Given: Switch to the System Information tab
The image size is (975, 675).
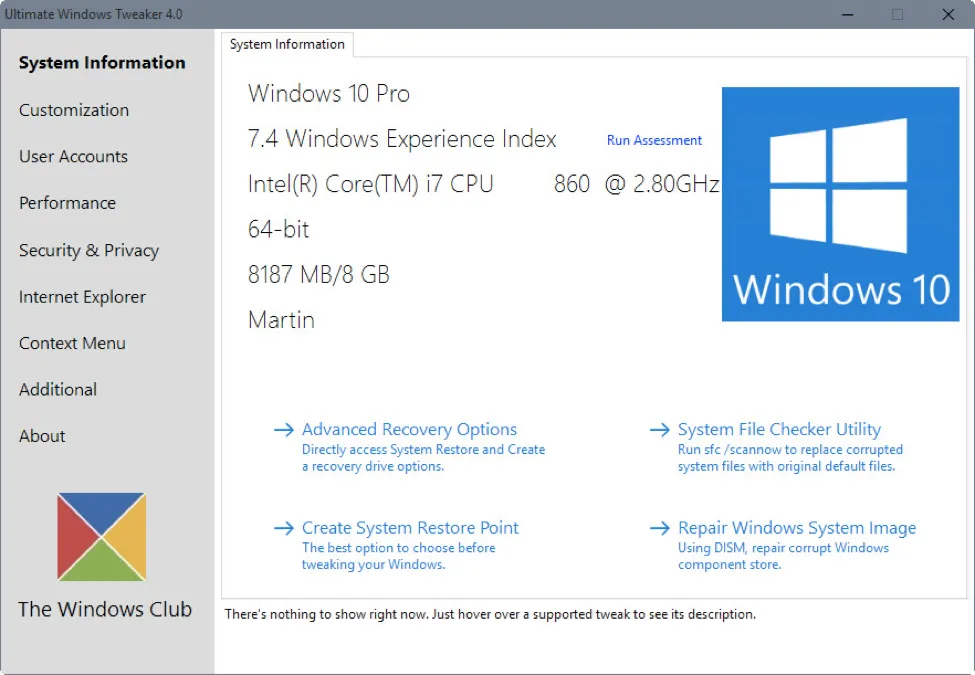Looking at the screenshot, I should pos(287,44).
